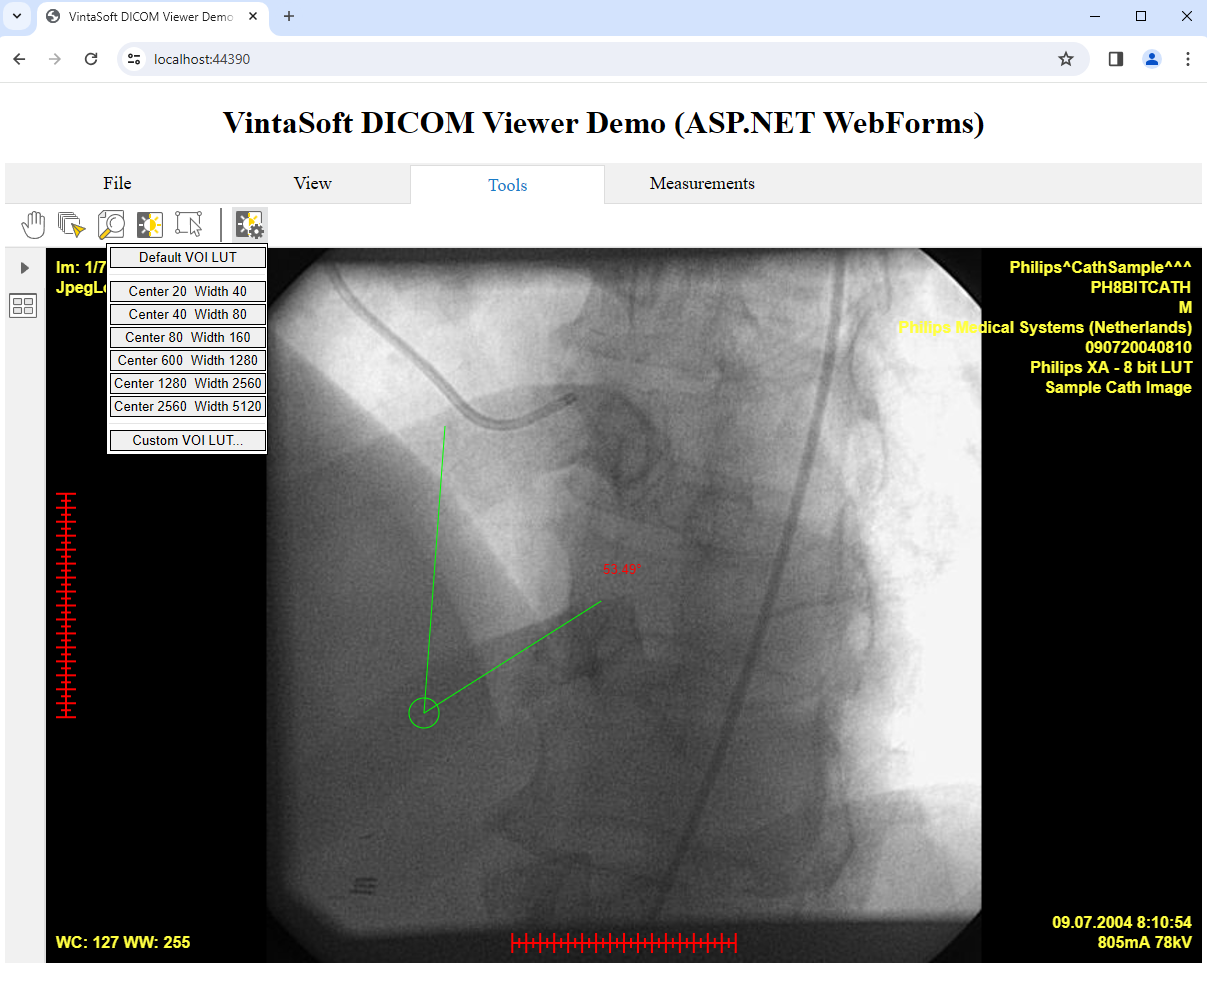Activate the Magnifier zoom tool
The height and width of the screenshot is (981, 1207).
click(111, 225)
